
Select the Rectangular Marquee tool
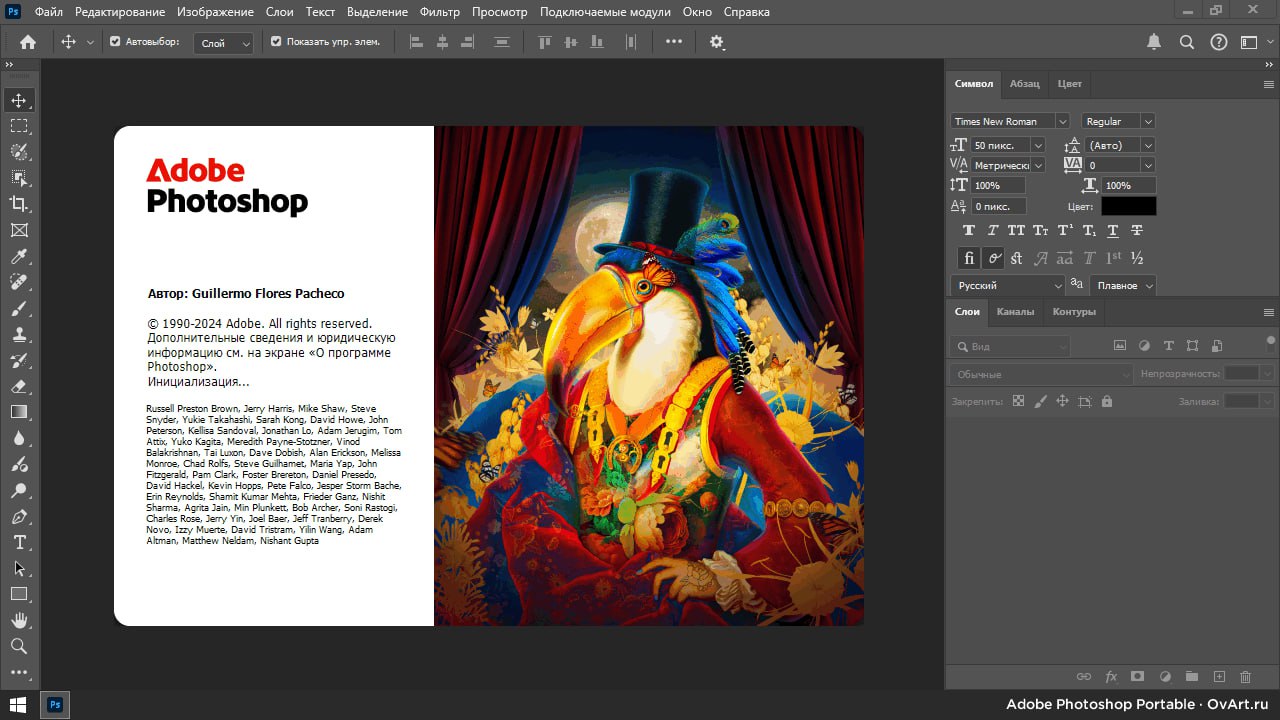[x=19, y=126]
